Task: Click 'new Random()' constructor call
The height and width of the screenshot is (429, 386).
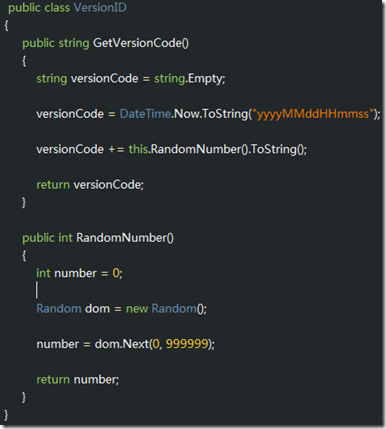Action: pyautogui.click(x=166, y=308)
